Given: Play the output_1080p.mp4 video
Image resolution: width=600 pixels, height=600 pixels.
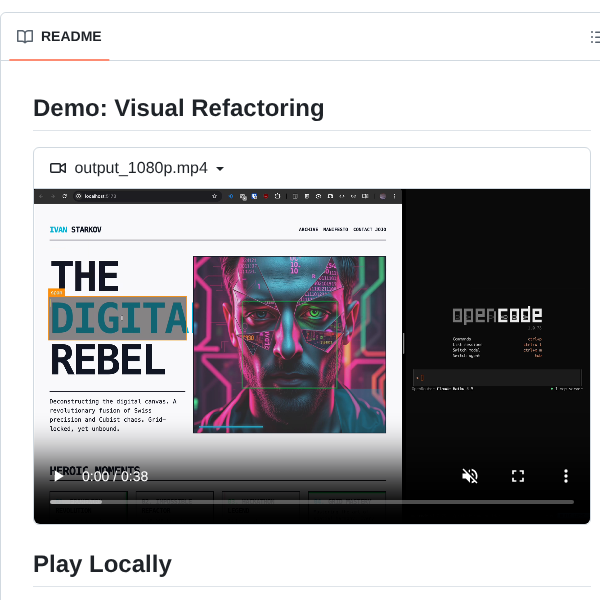Looking at the screenshot, I should pyautogui.click(x=59, y=476).
